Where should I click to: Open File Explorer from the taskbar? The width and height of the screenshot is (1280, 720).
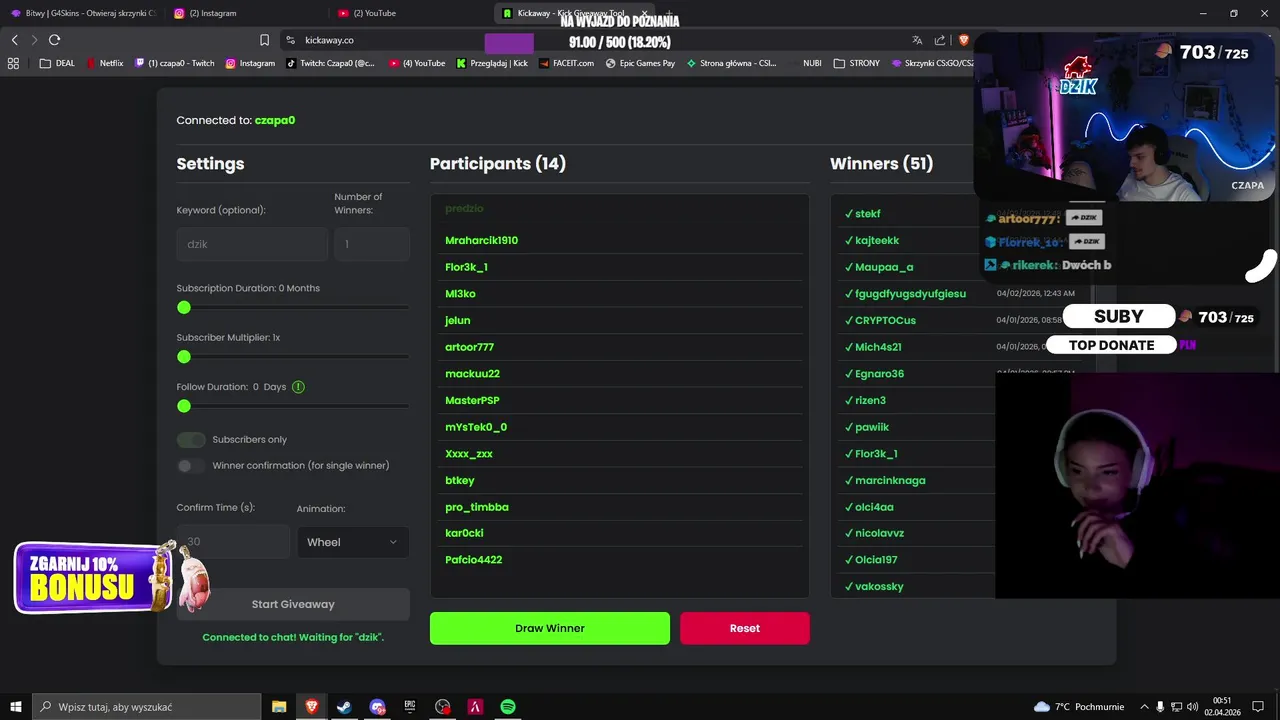[279, 707]
